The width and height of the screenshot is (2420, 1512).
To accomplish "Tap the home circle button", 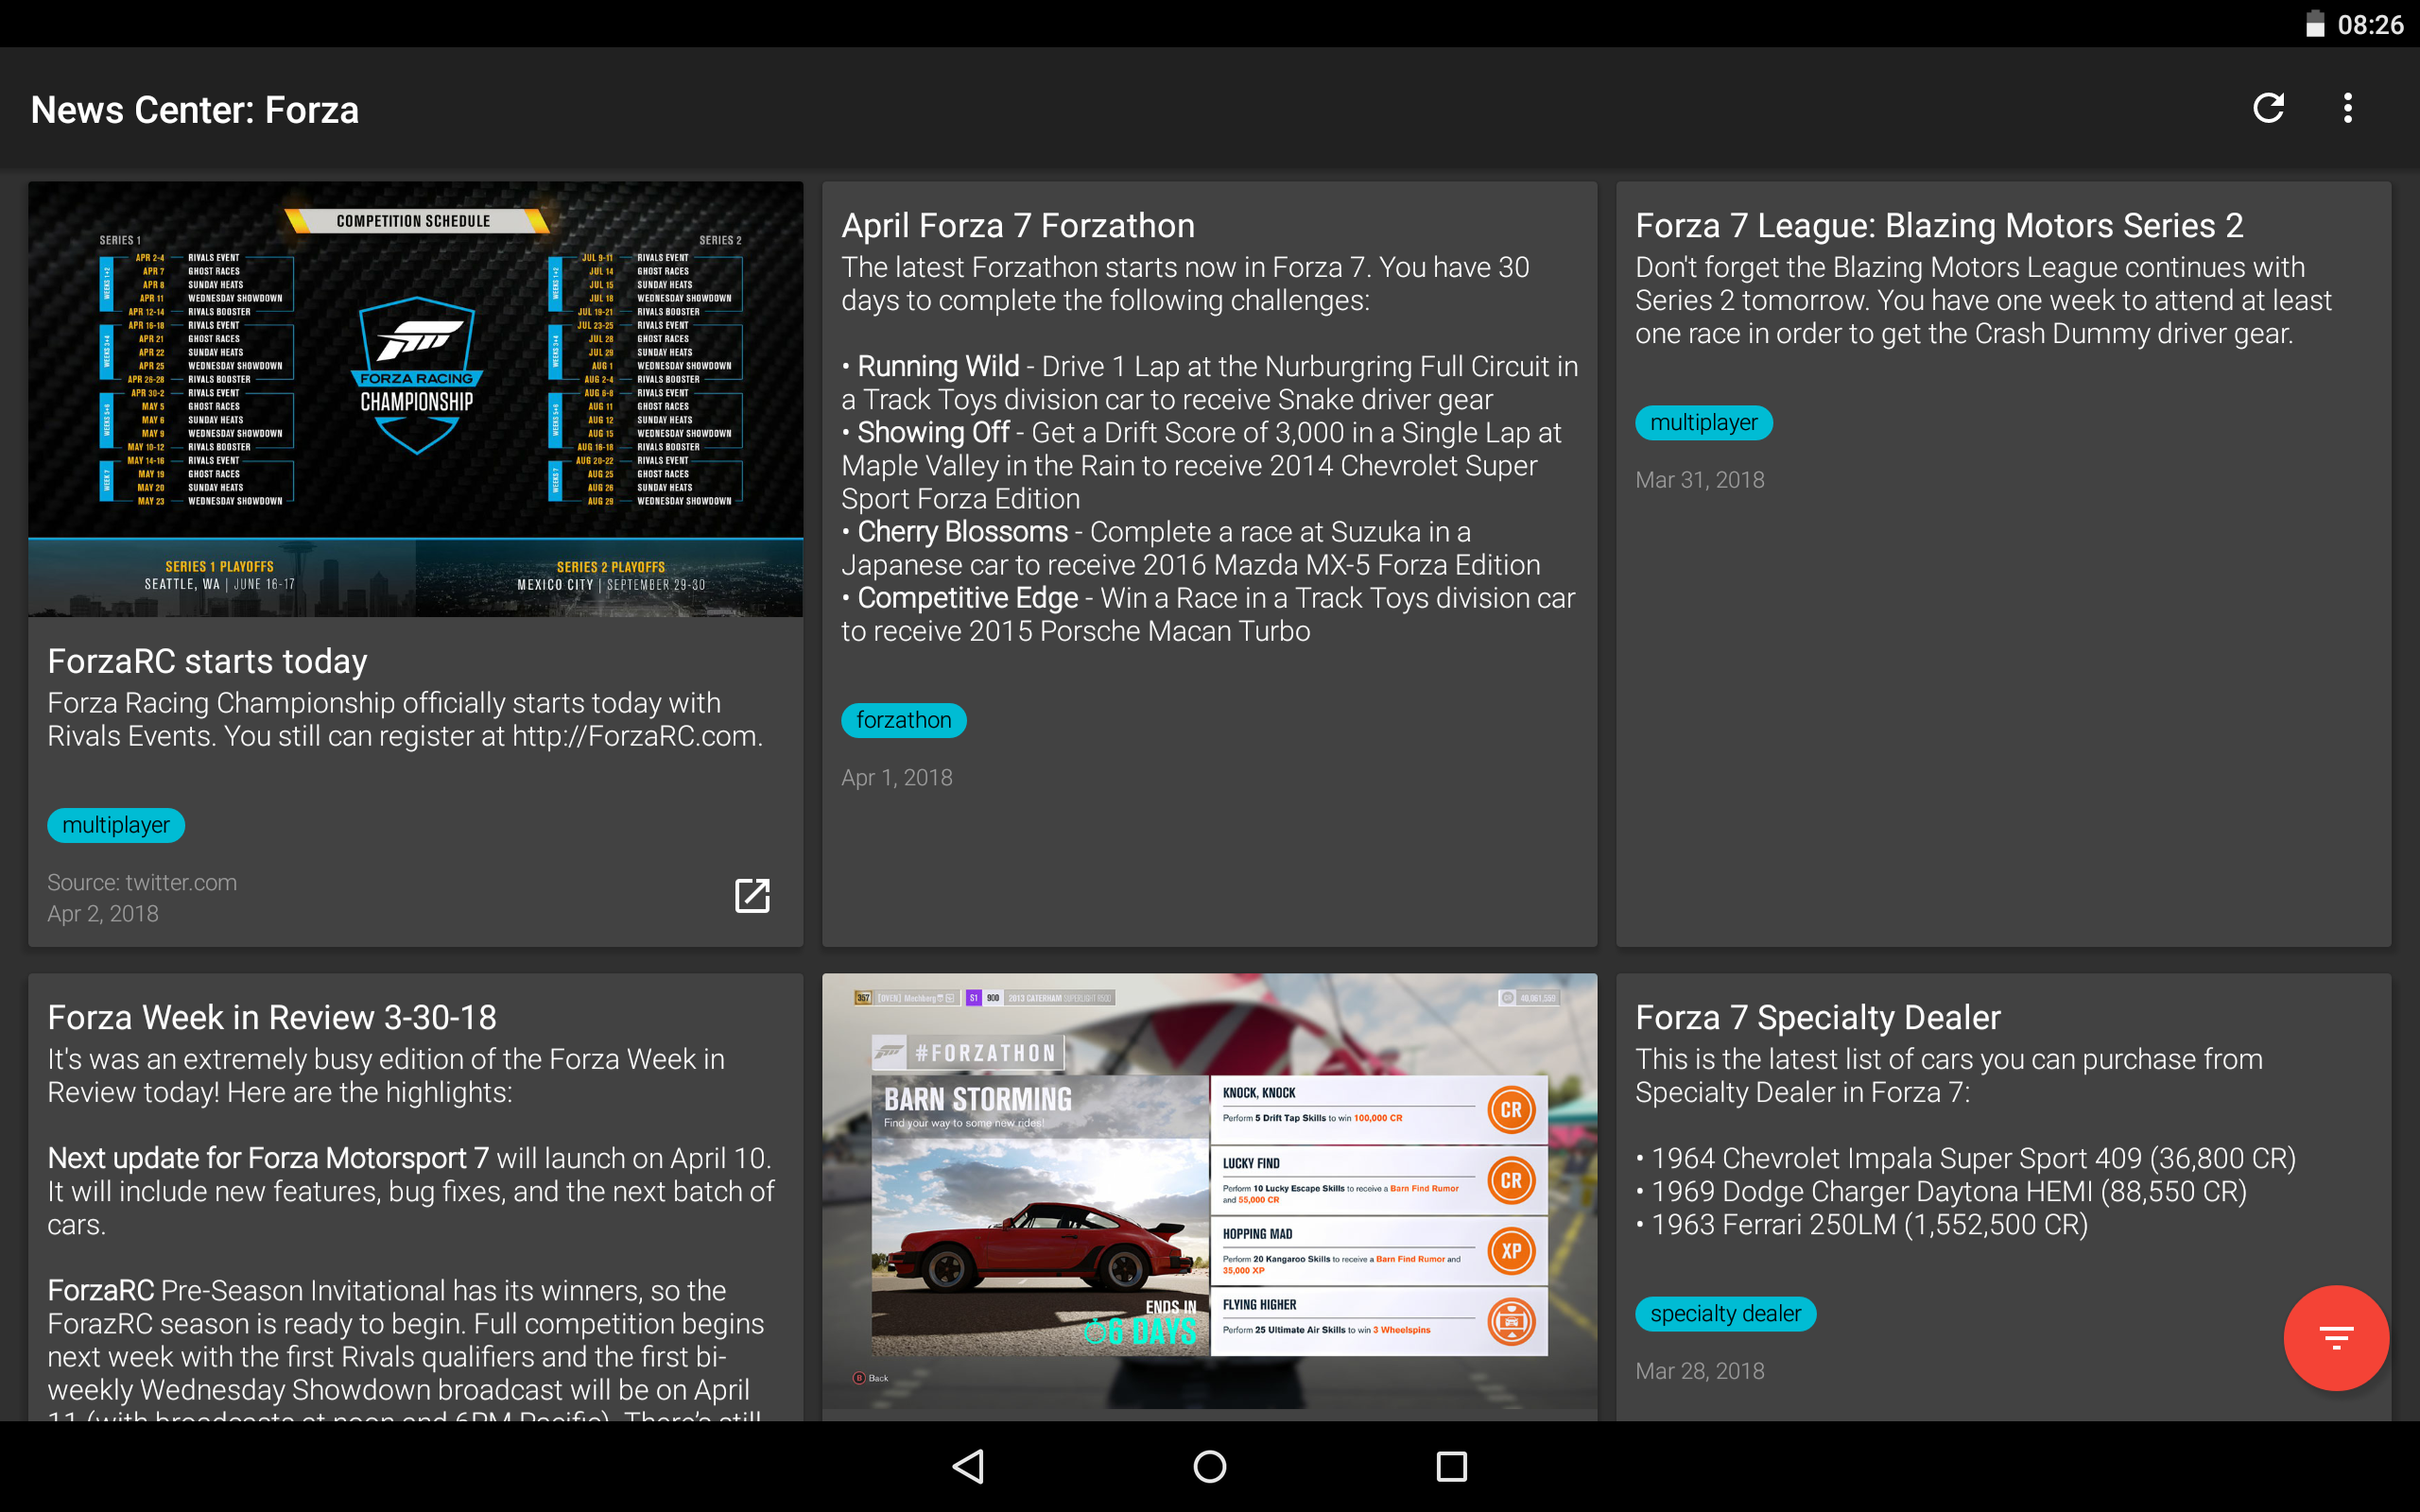I will pos(1208,1465).
